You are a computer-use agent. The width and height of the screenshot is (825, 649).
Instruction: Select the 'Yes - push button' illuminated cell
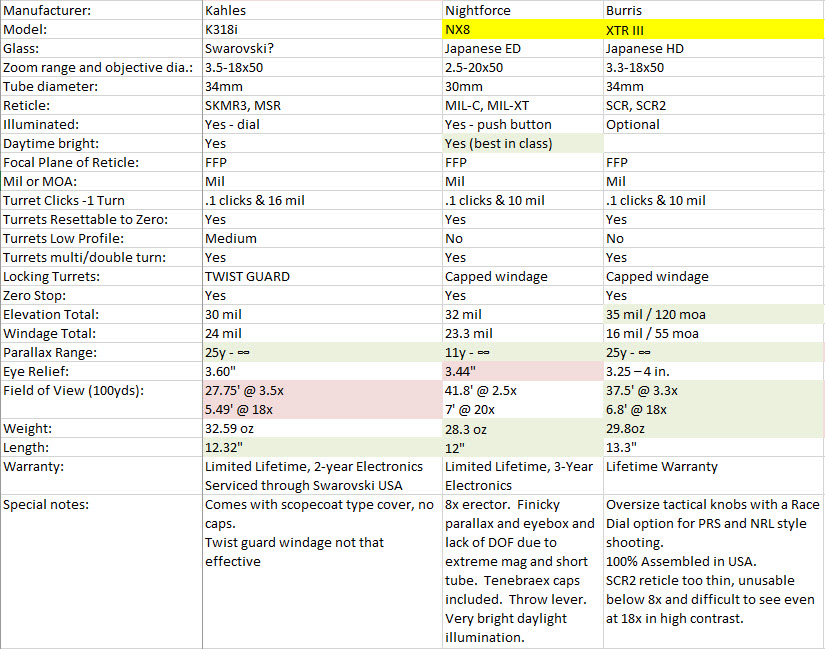(522, 125)
